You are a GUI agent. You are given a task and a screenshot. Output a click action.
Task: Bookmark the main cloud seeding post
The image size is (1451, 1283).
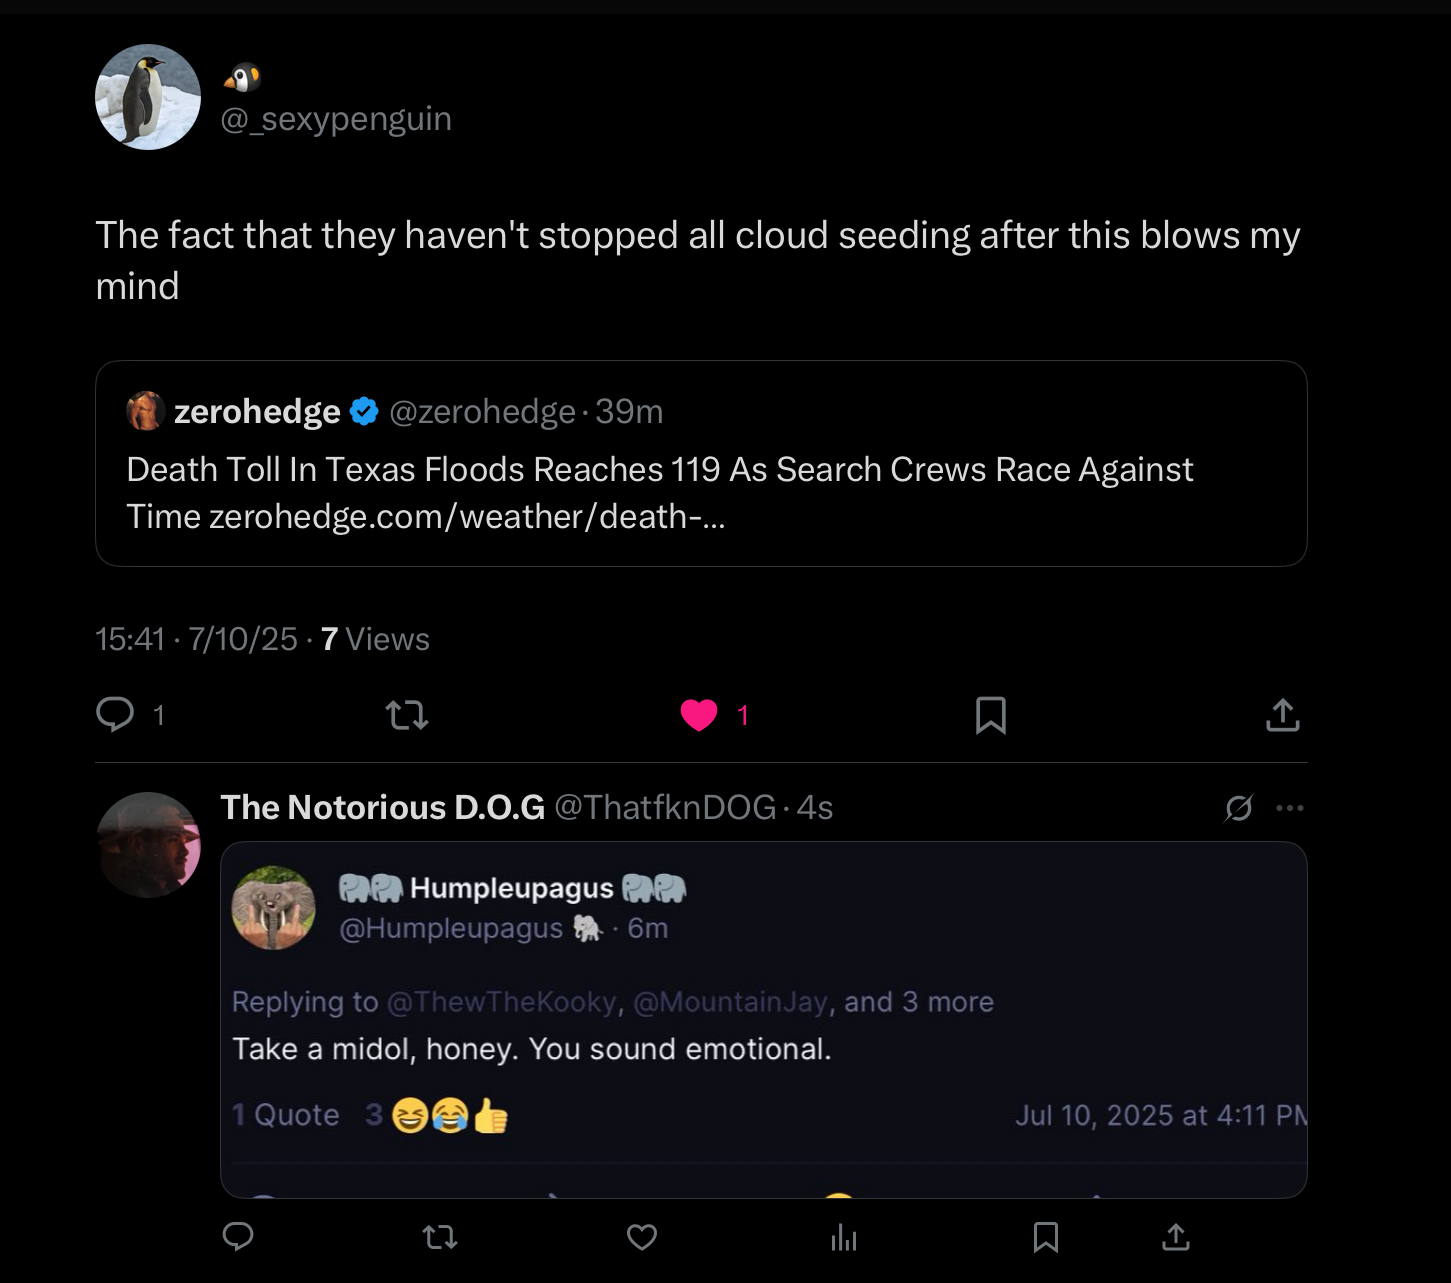[x=990, y=715]
